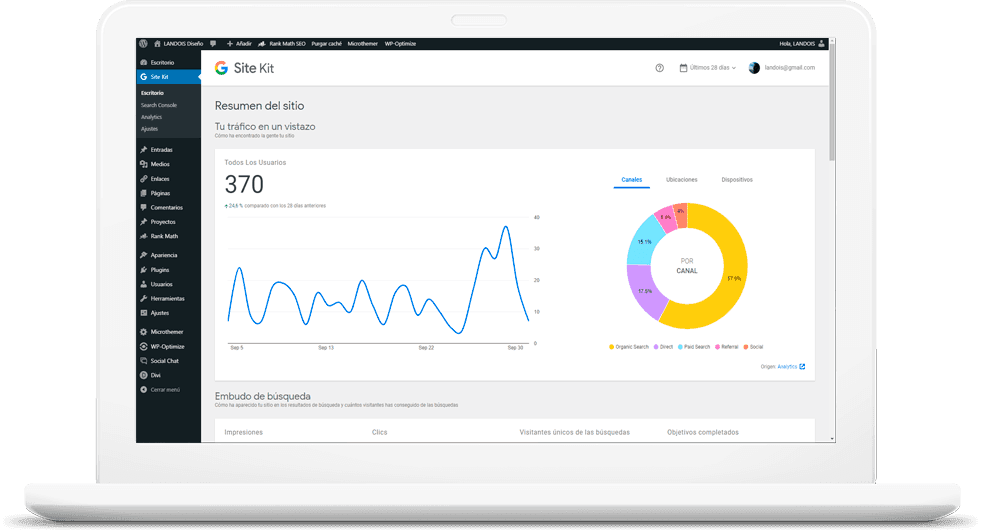Click the purple 17.5% donut segment

pyautogui.click(x=645, y=291)
